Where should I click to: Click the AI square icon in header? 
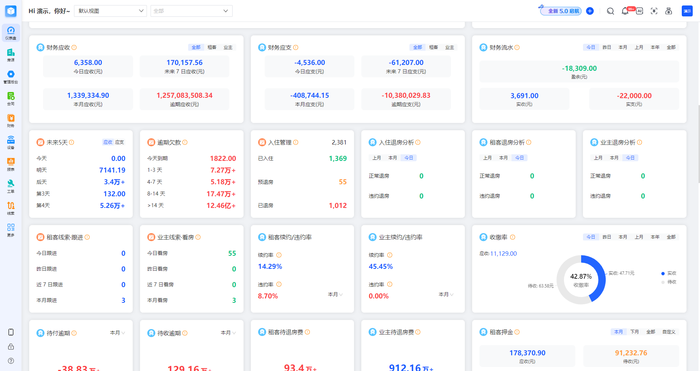tap(640, 11)
